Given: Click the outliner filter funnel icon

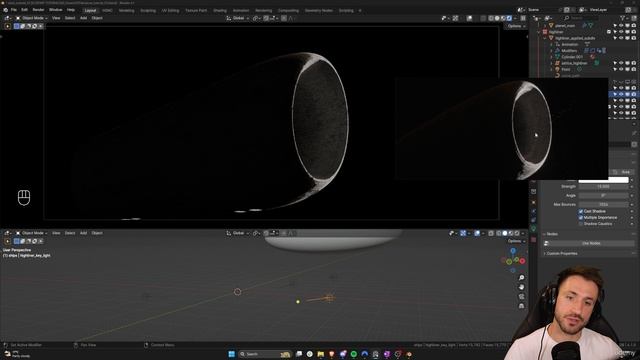Looking at the screenshot, I should pyautogui.click(x=623, y=18).
